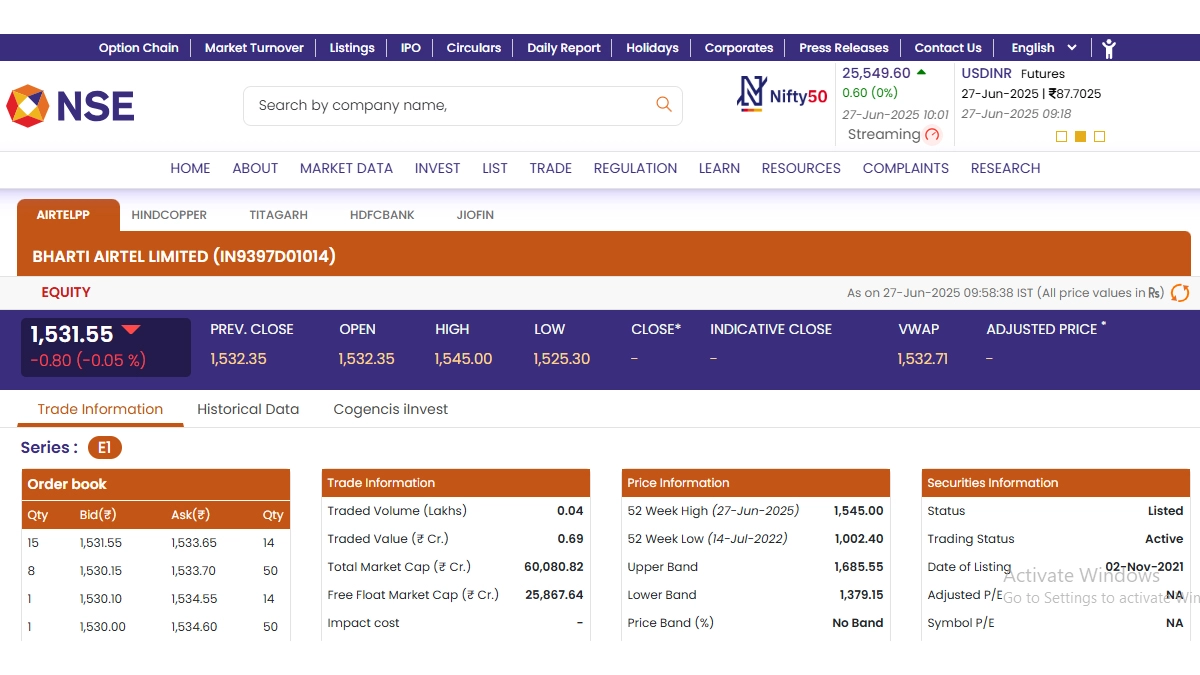
Task: Click the company name search field
Action: pos(450,105)
